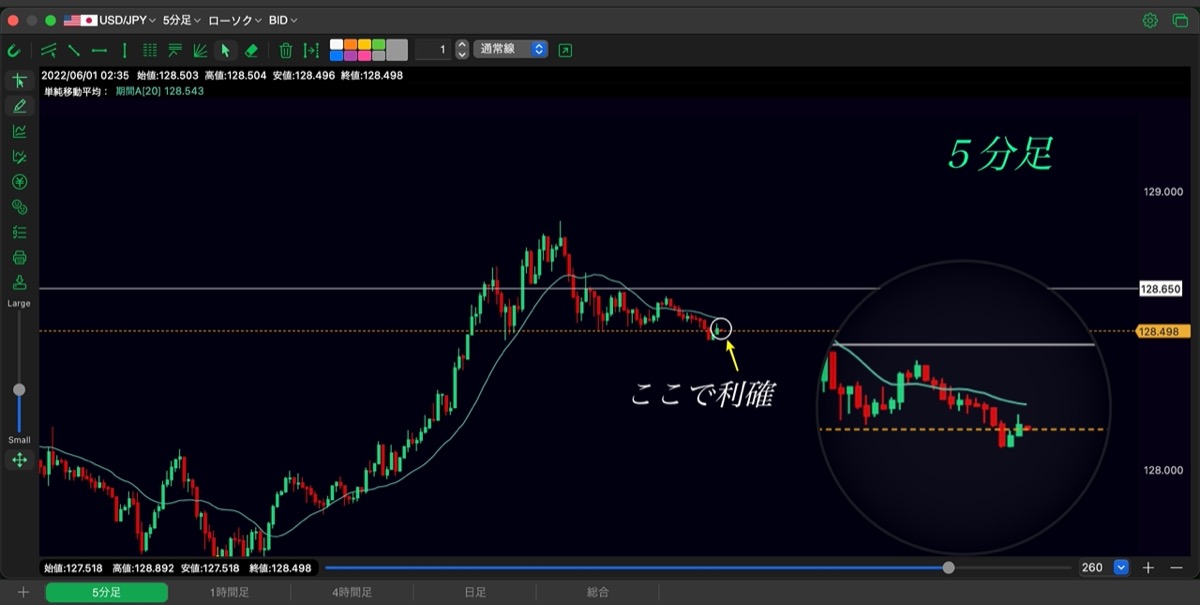Click the trash delete-drawings icon
This screenshot has width=1200, height=605.
pyautogui.click(x=286, y=50)
